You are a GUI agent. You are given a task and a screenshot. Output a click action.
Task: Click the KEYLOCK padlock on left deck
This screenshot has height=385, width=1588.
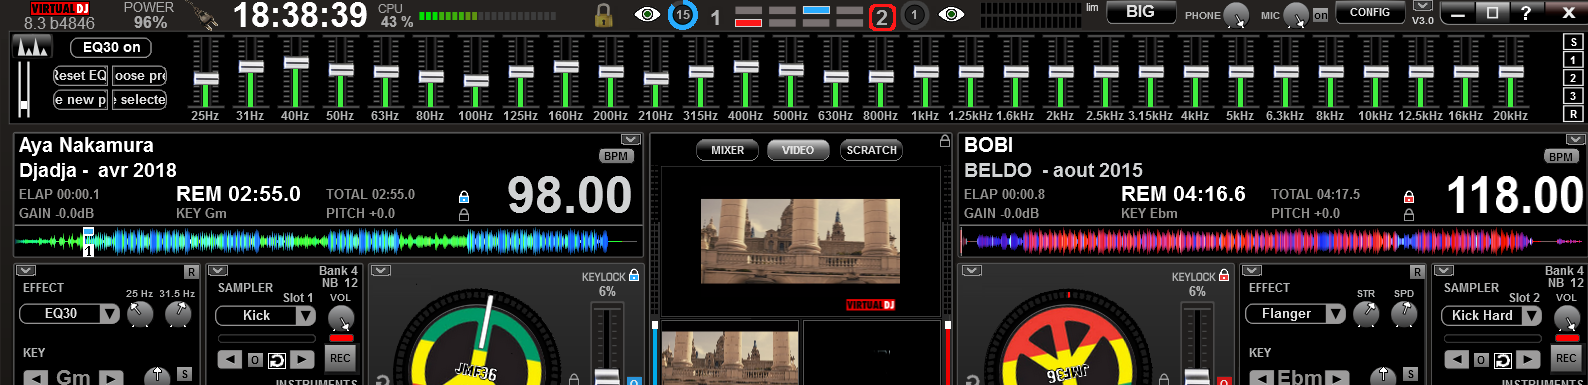click(x=634, y=275)
